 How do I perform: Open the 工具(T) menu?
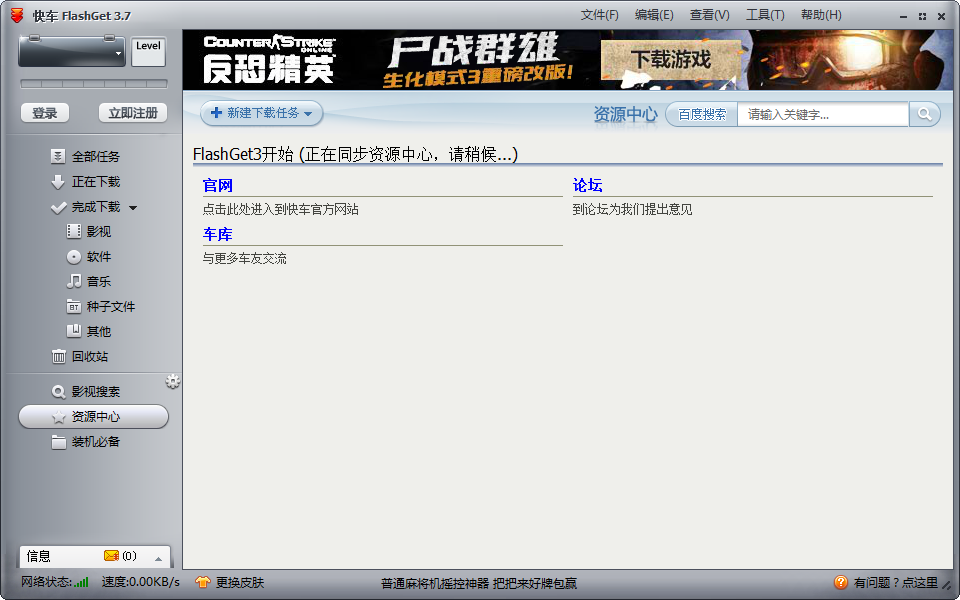765,15
